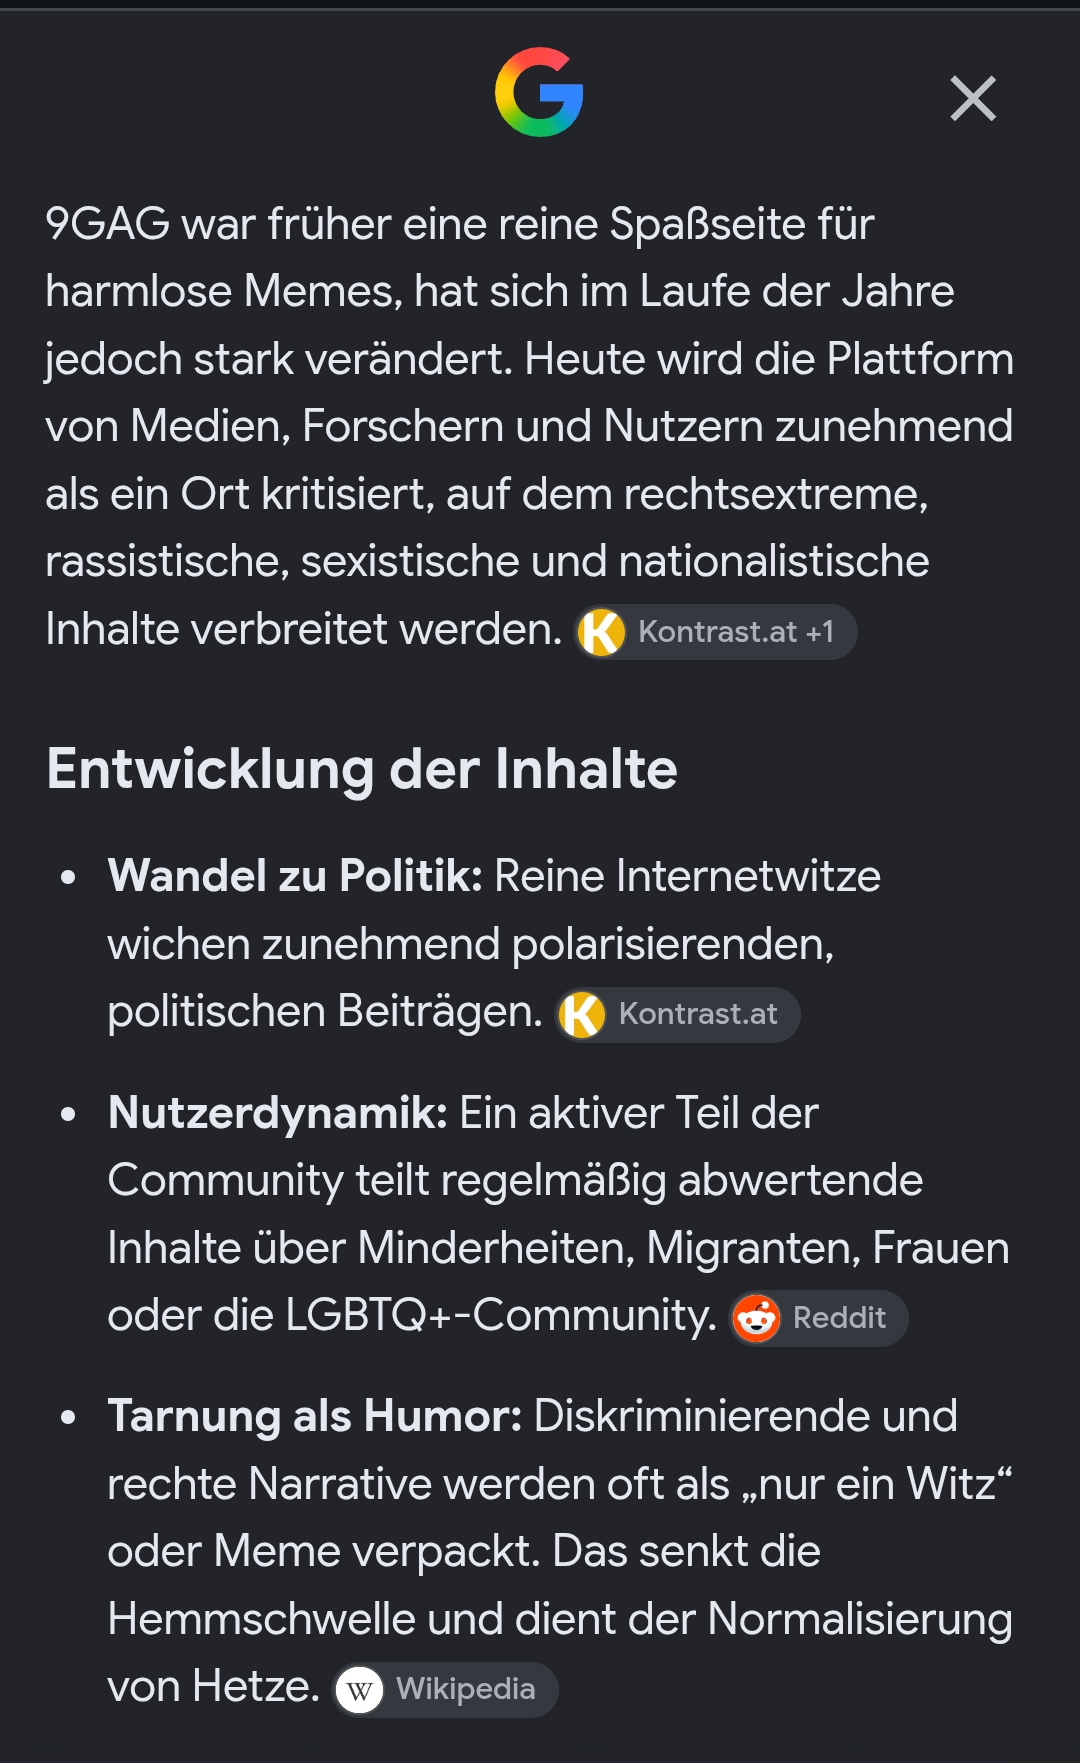Tap the Reddit mascot icon
The height and width of the screenshot is (1763, 1080).
(x=756, y=1318)
